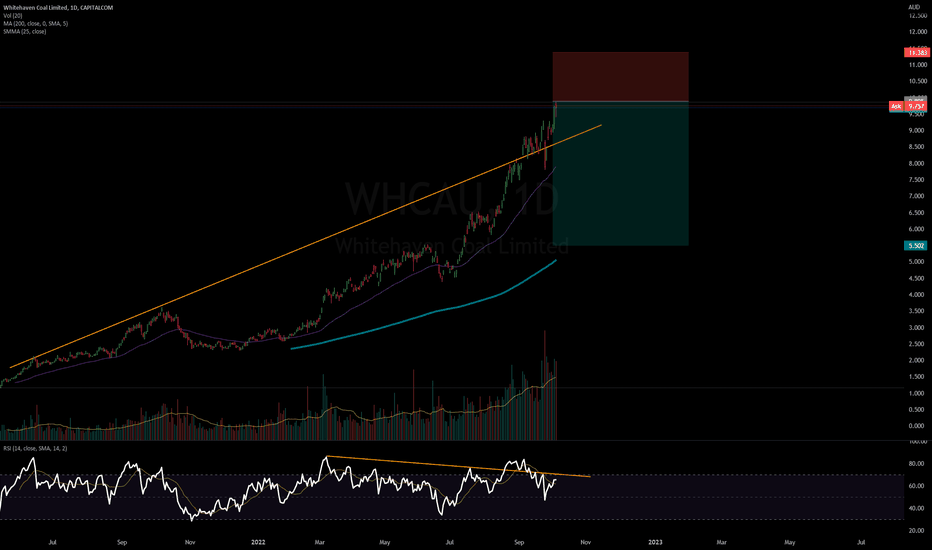
Task: Select the red stop-loss zone of short position
Action: point(621,77)
